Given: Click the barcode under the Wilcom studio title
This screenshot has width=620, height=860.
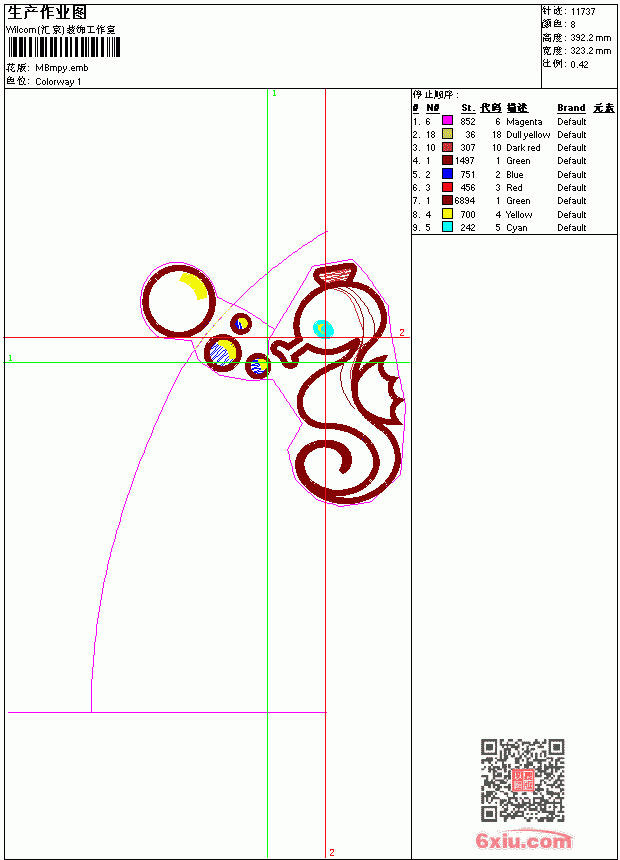Looking at the screenshot, I should (64, 47).
